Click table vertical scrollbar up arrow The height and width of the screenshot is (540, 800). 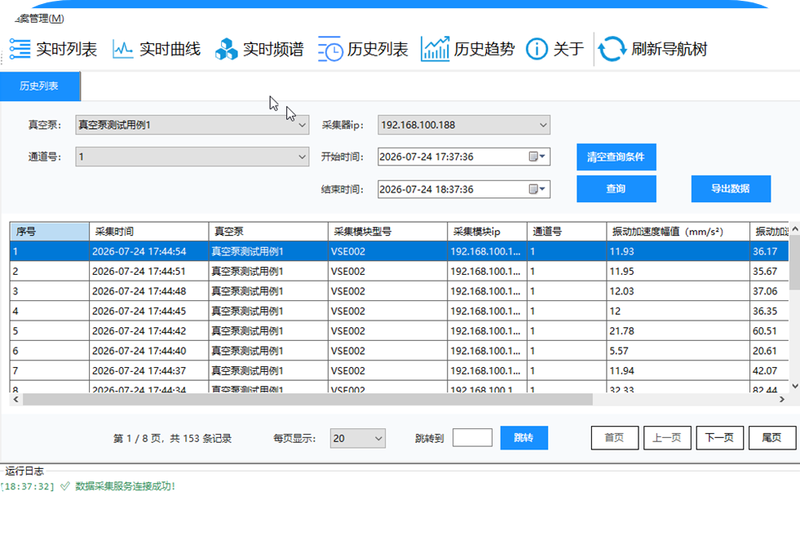coord(795,230)
